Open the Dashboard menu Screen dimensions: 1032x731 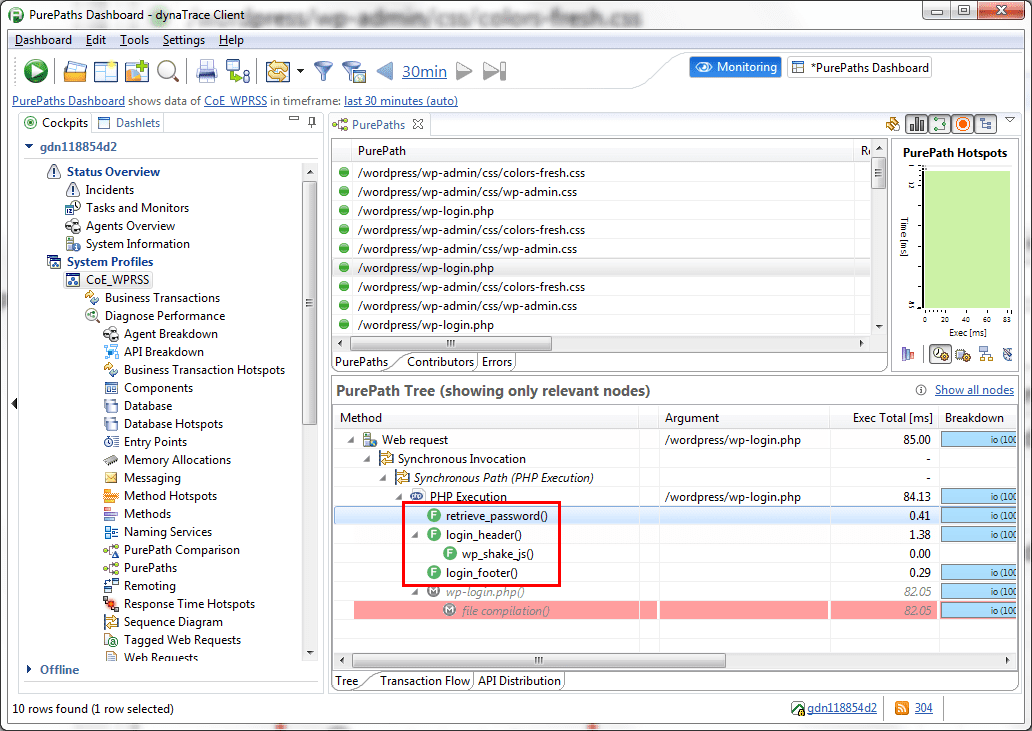pyautogui.click(x=43, y=40)
